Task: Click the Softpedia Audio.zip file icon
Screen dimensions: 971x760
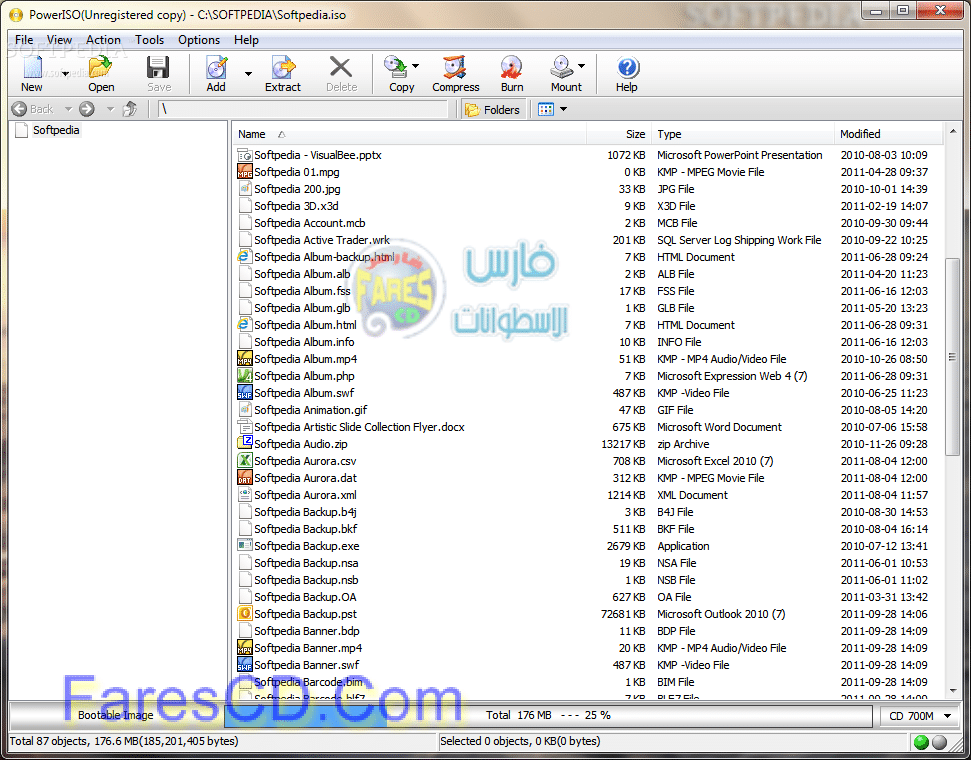Action: pos(245,443)
